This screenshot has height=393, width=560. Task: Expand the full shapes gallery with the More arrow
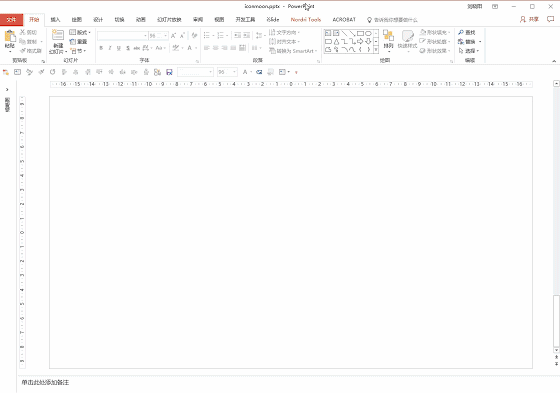coord(376,50)
